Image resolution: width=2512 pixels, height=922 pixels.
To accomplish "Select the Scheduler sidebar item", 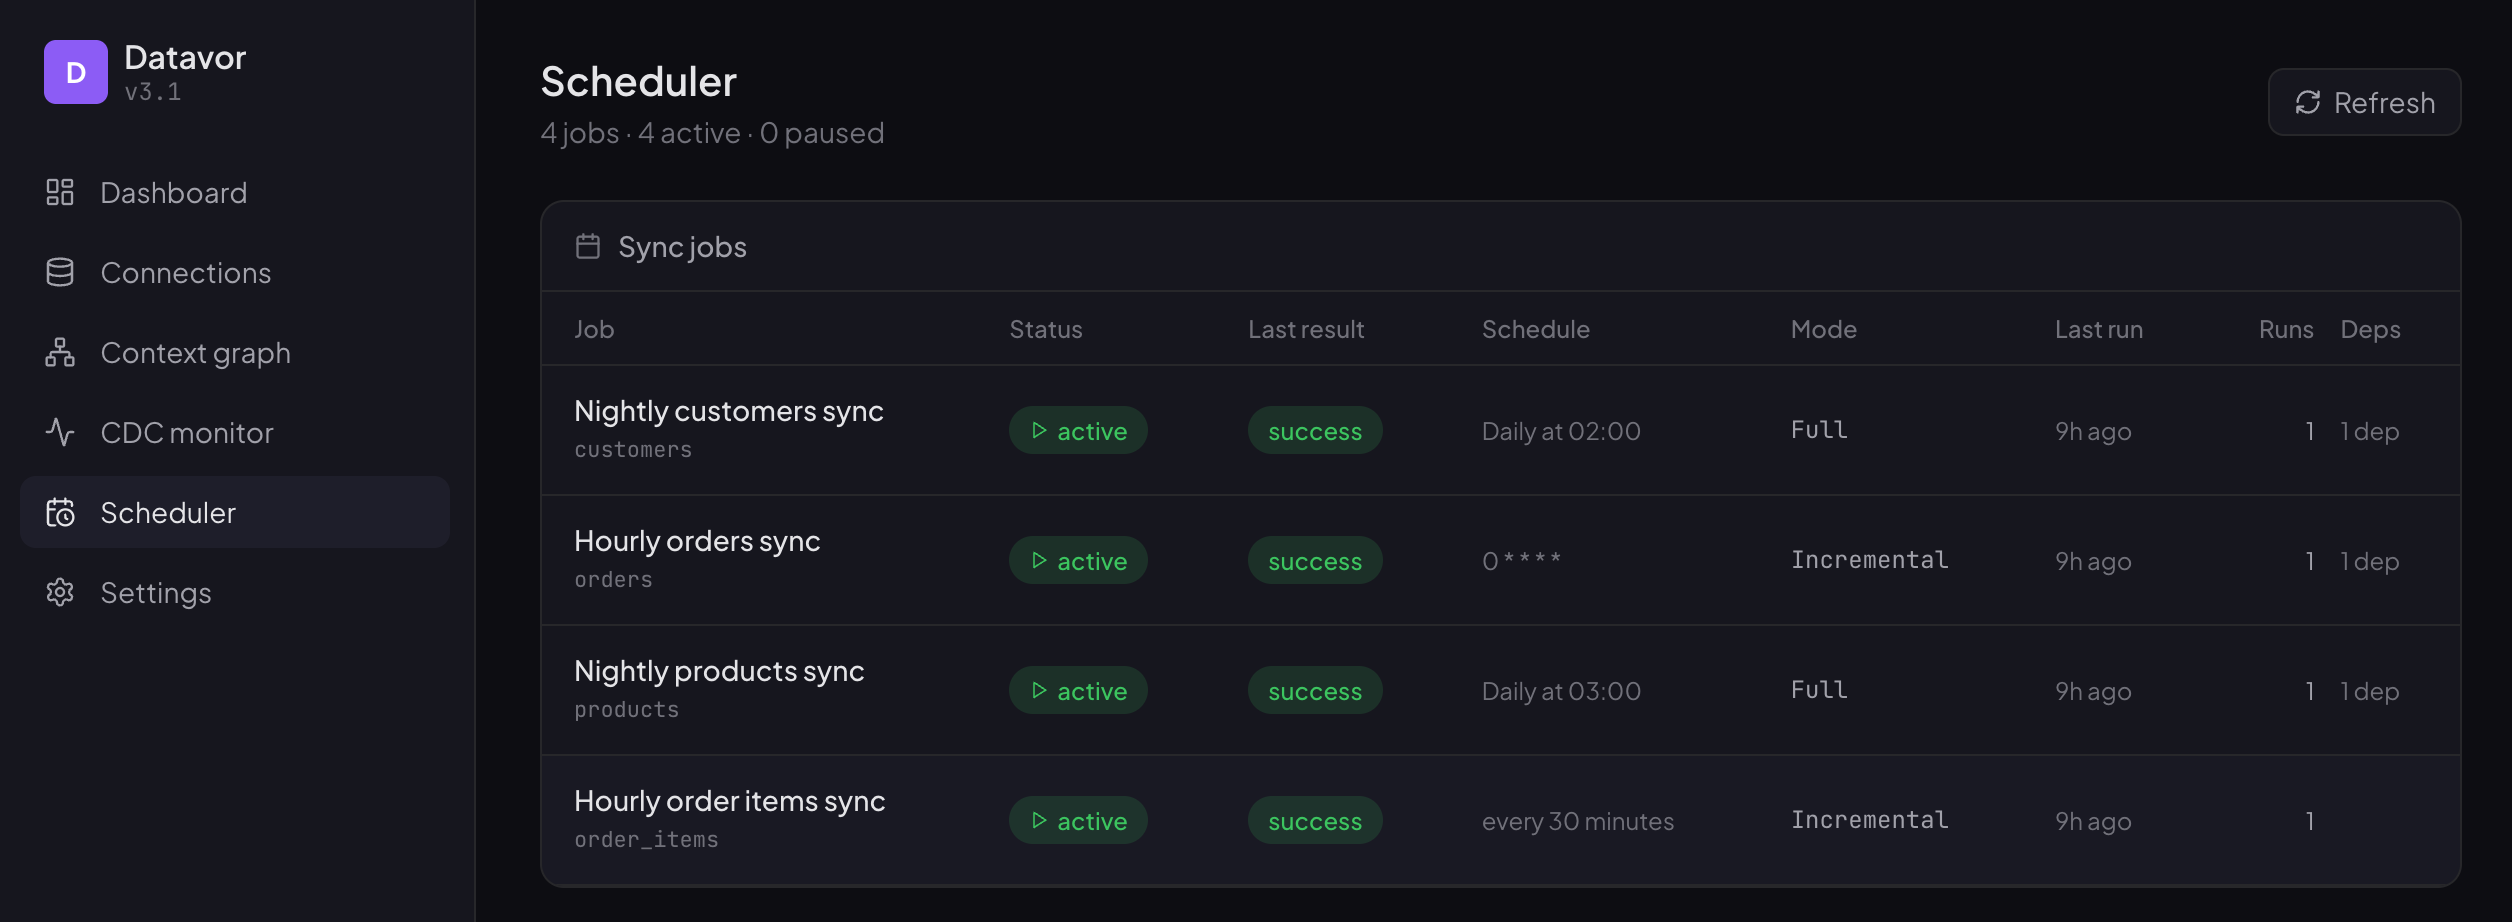I will [x=235, y=512].
